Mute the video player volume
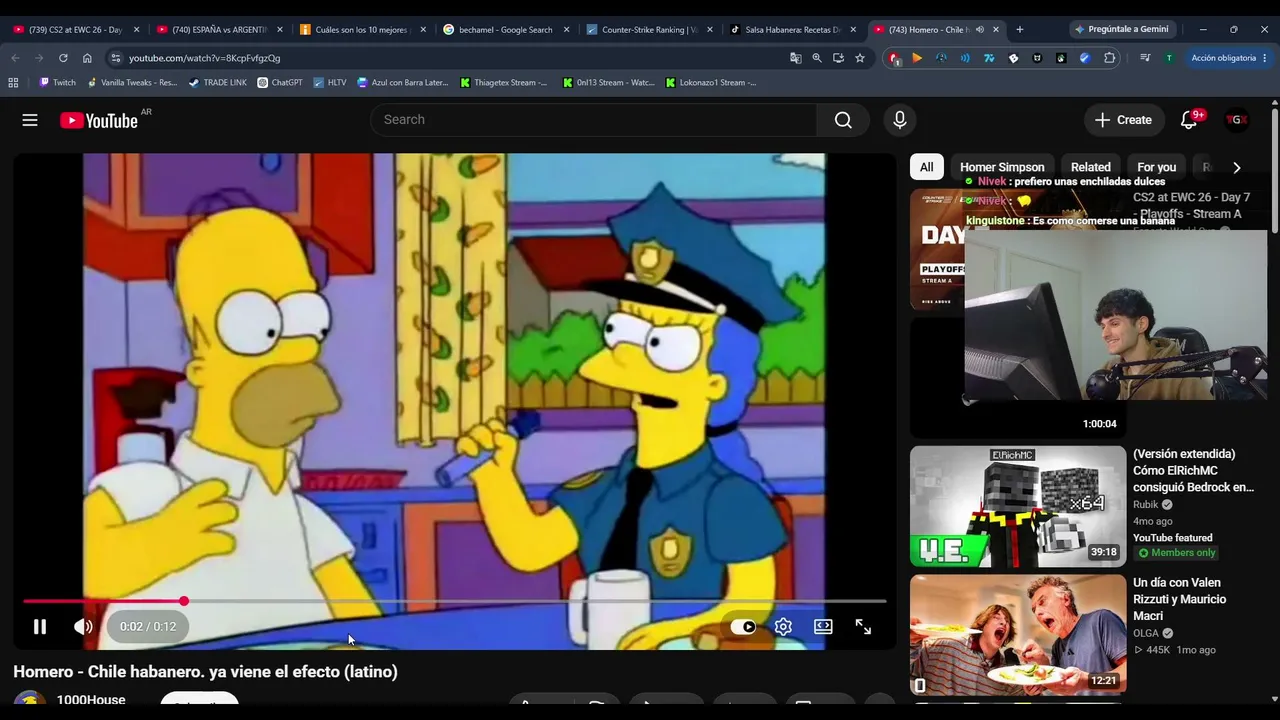Image resolution: width=1280 pixels, height=720 pixels. [x=83, y=627]
